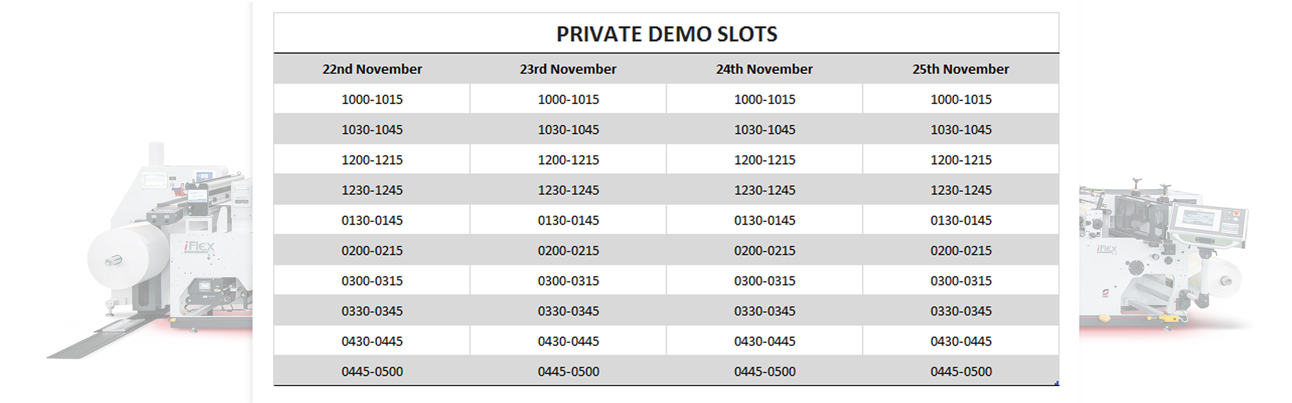Click the 22nd November column header
1292x403 pixels.
[372, 69]
